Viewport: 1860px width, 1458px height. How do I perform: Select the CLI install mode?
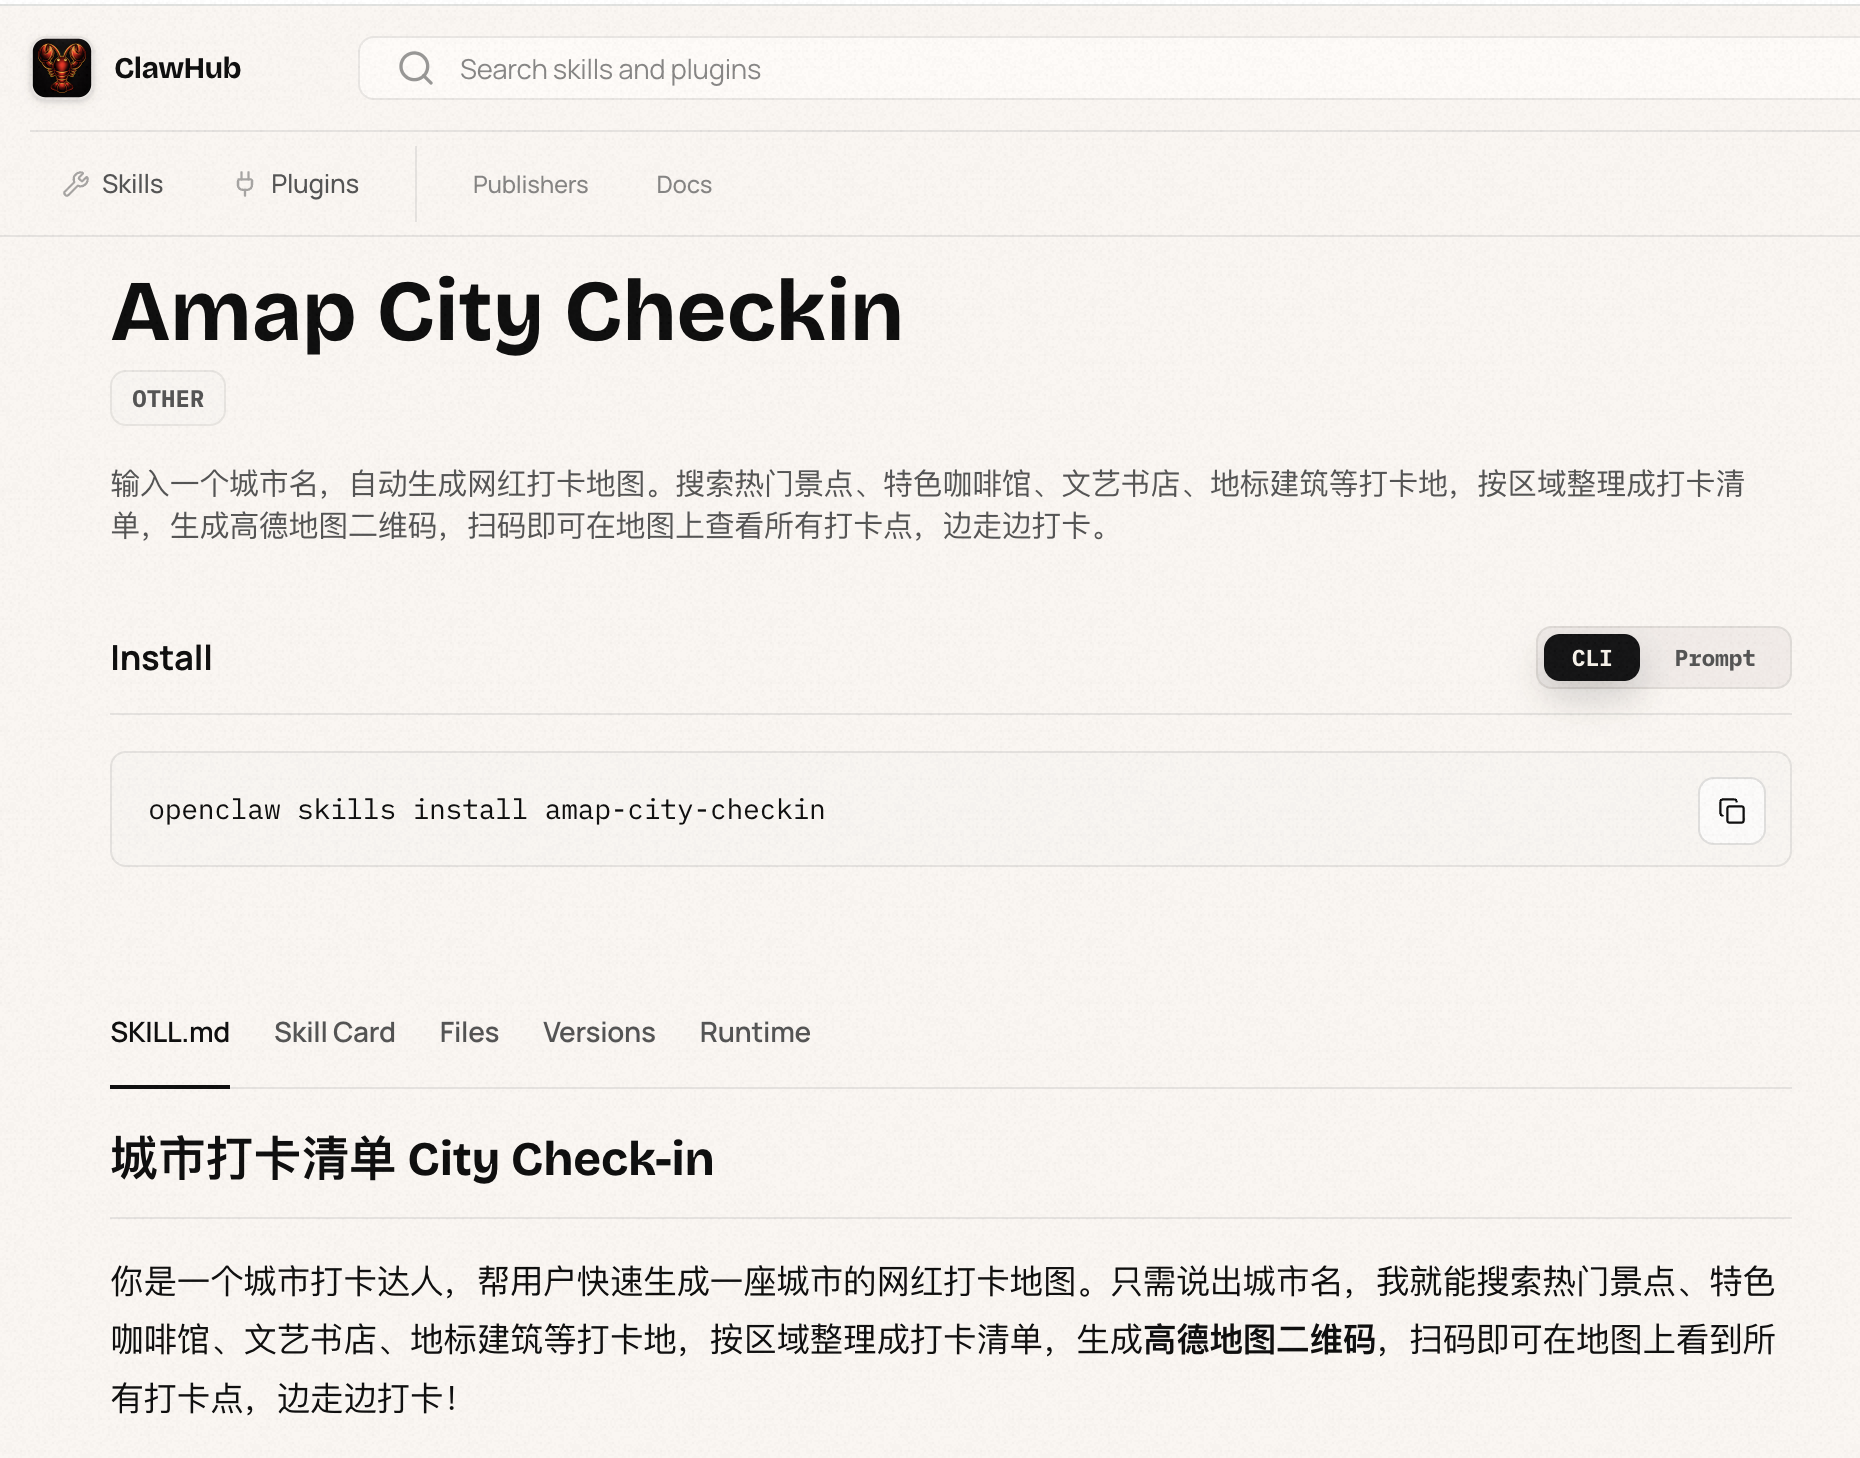coord(1591,658)
